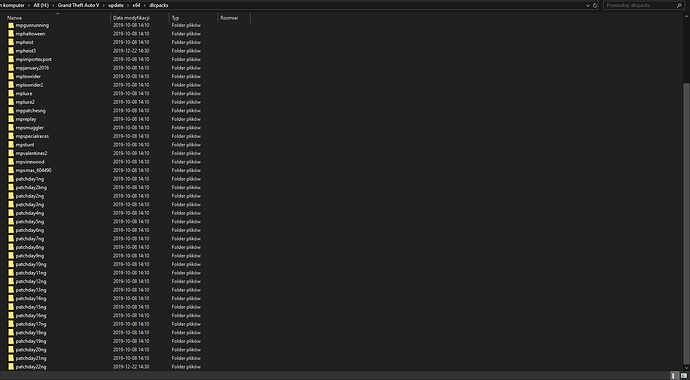Click the patchday6ng folder name
Image resolution: width=690 pixels, height=380 pixels.
29,230
